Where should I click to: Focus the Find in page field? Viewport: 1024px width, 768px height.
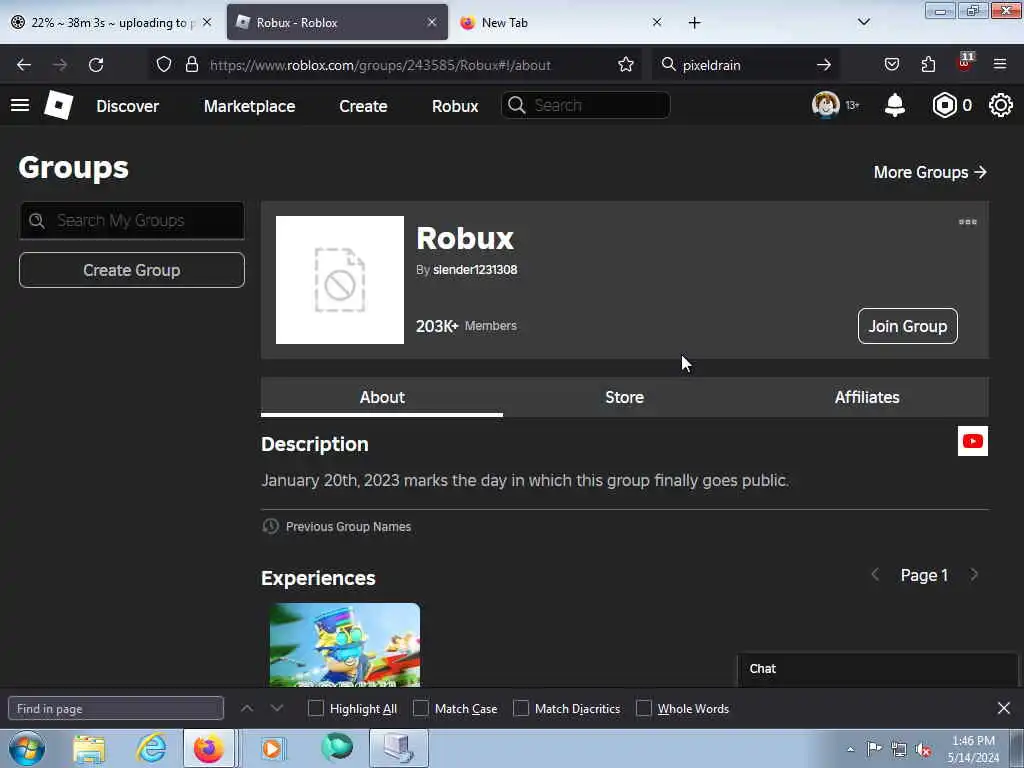click(116, 709)
